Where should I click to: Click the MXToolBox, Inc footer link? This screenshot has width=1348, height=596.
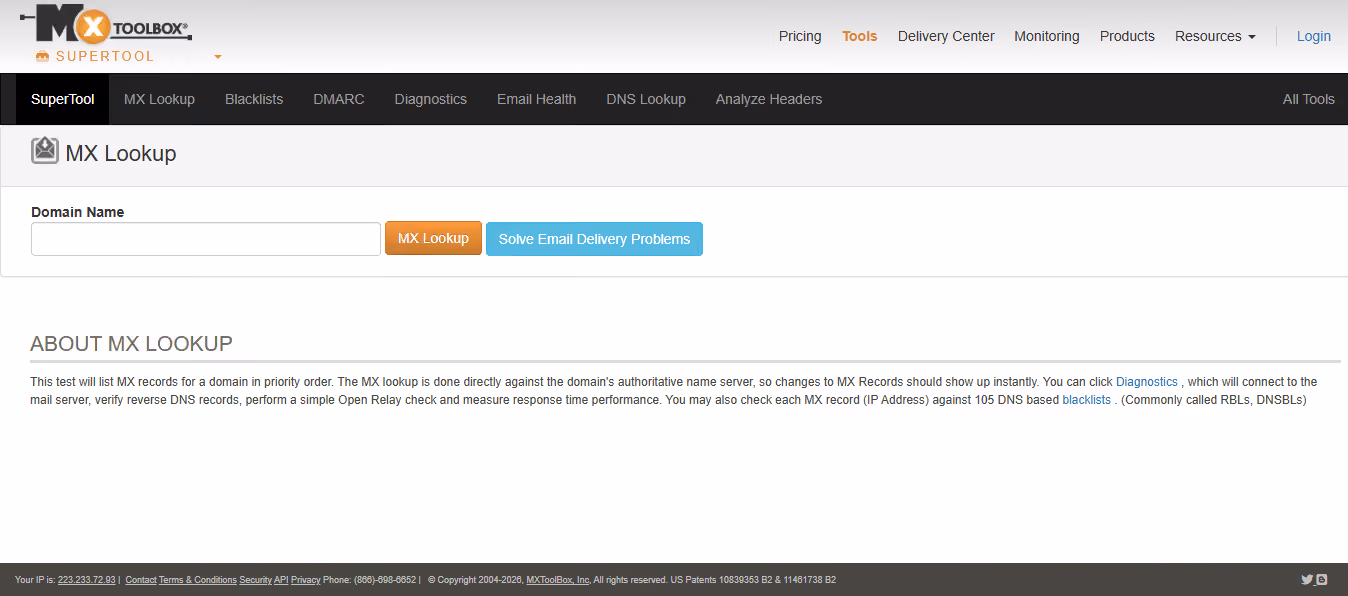pos(558,580)
